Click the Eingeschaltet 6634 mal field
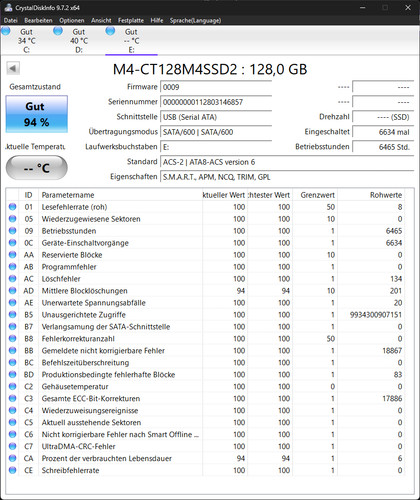This screenshot has width=420, height=500. click(x=383, y=132)
